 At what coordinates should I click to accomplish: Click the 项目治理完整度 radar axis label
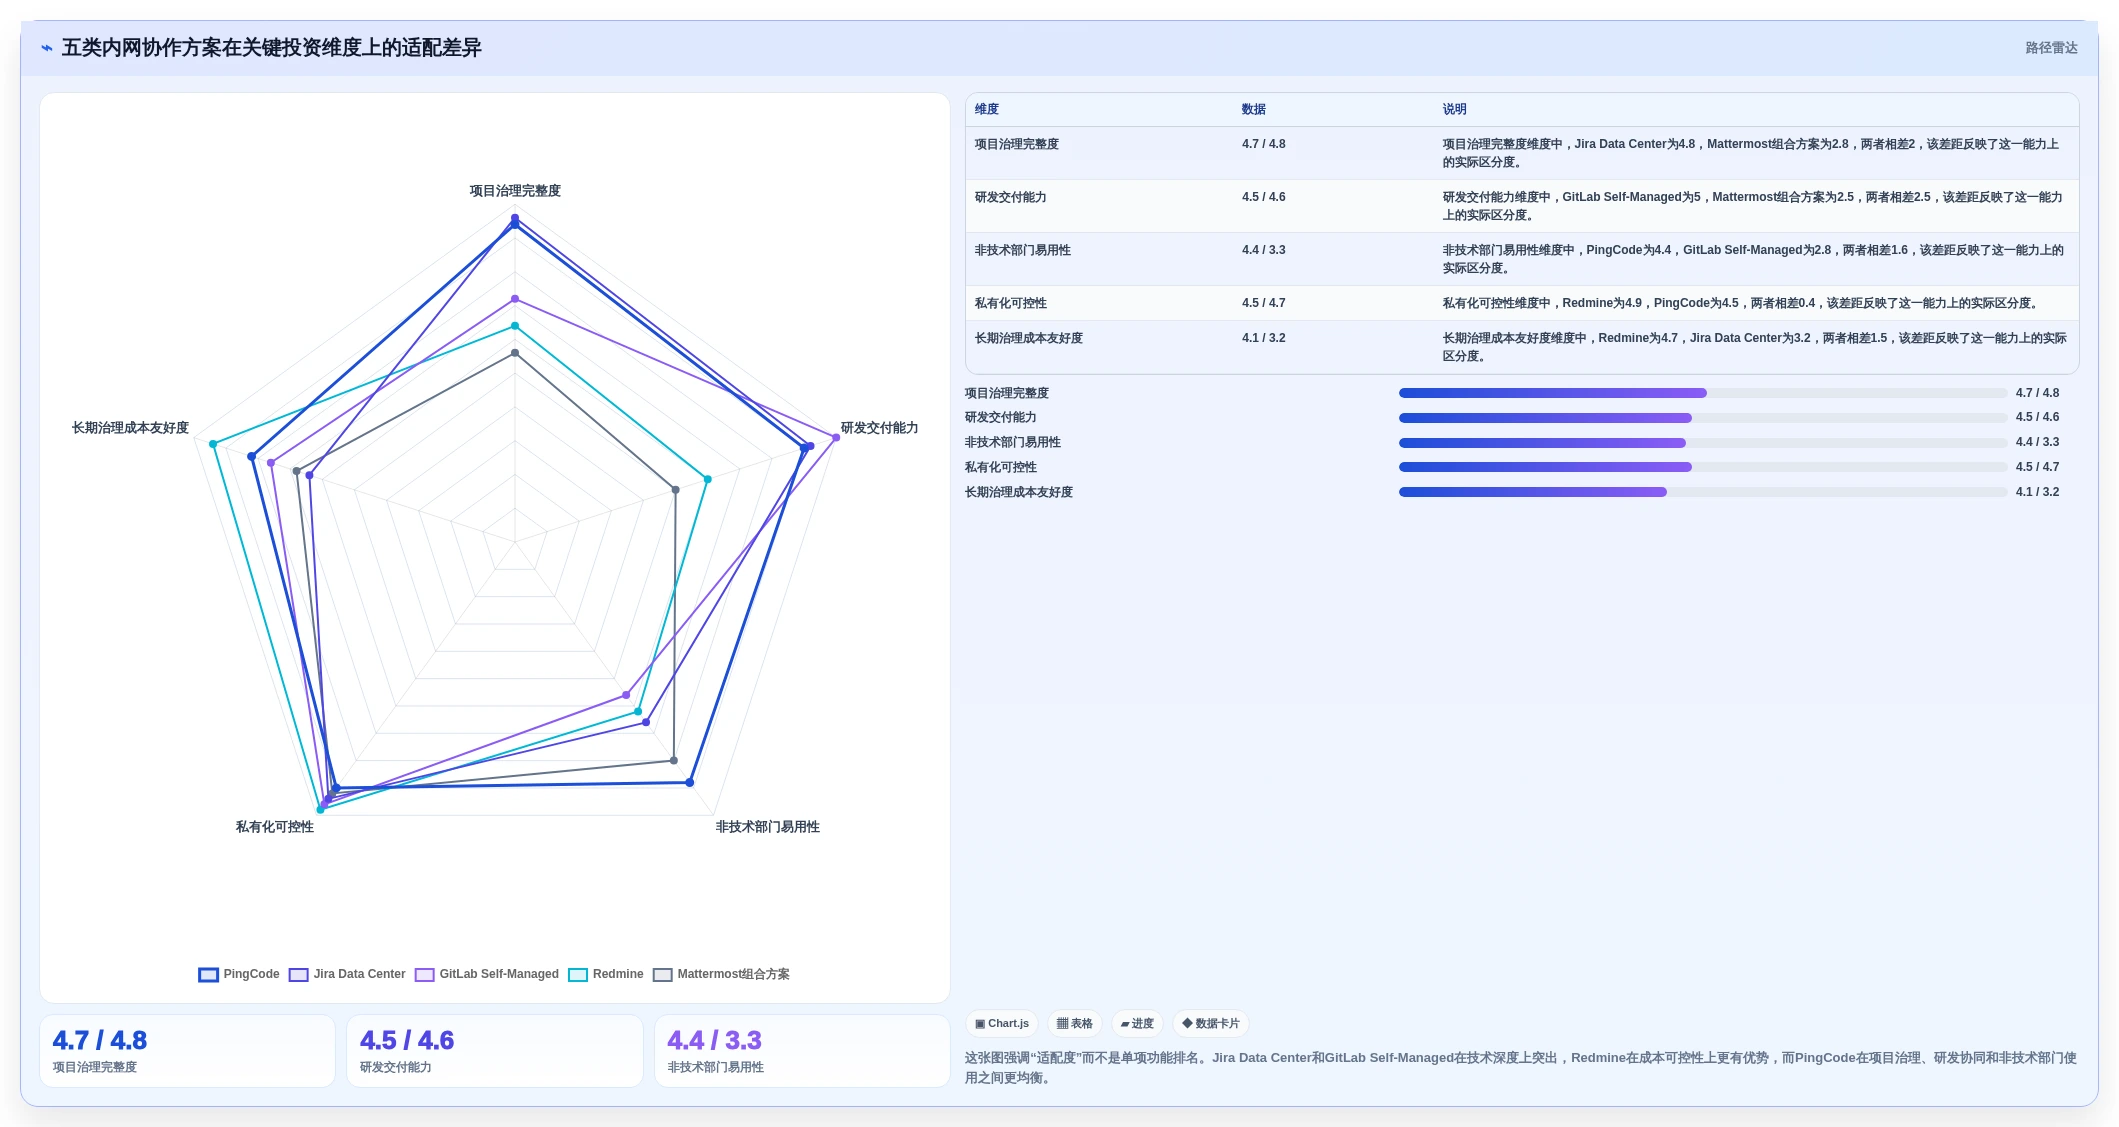(x=515, y=191)
